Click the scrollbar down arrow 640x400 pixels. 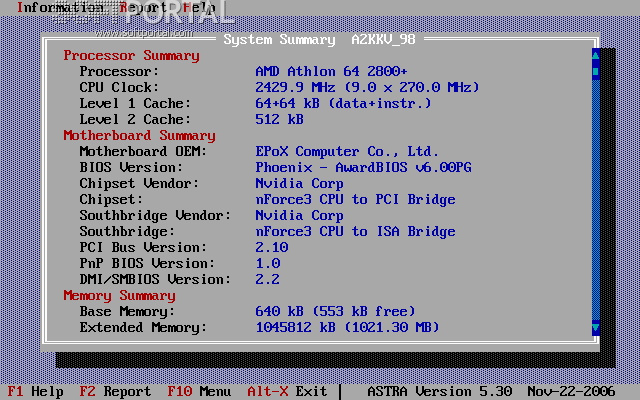point(596,328)
